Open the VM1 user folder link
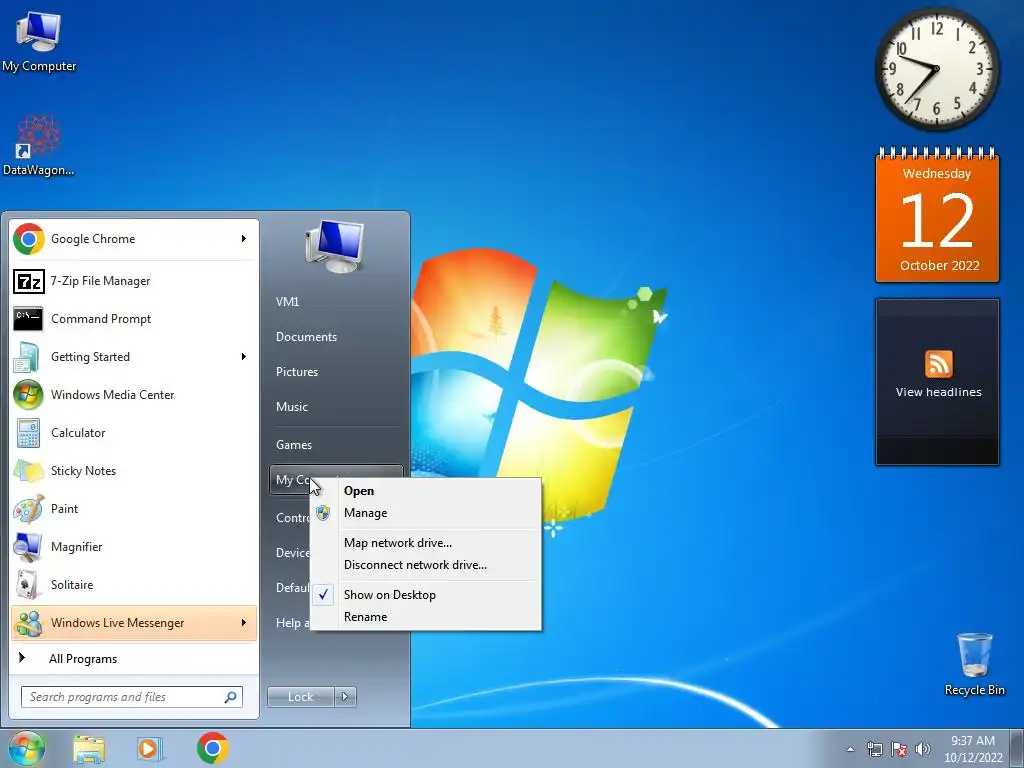 pos(287,302)
